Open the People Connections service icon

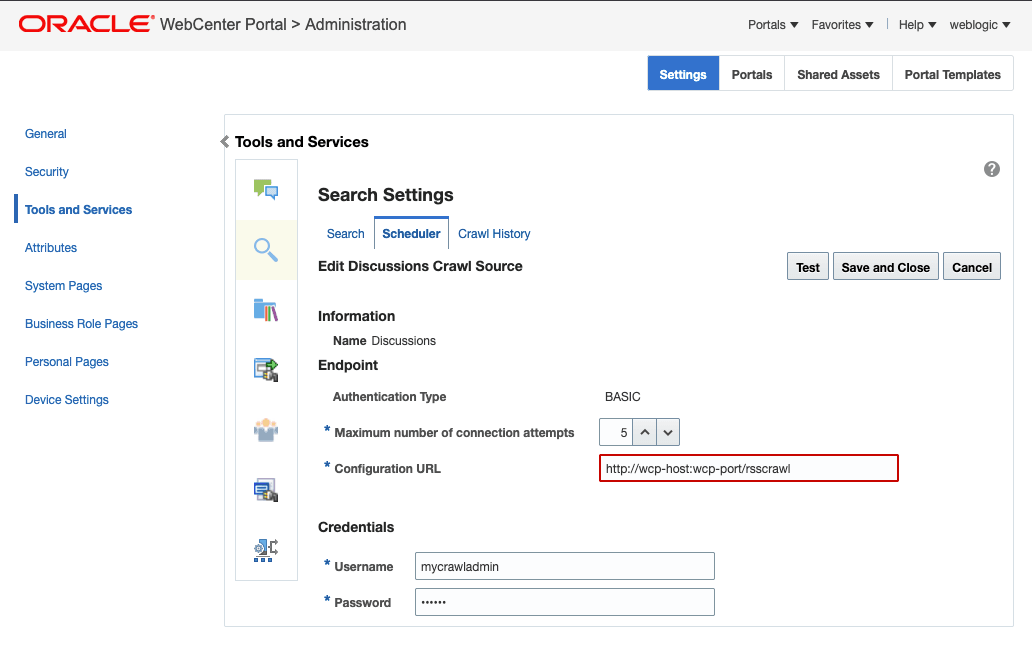(266, 430)
